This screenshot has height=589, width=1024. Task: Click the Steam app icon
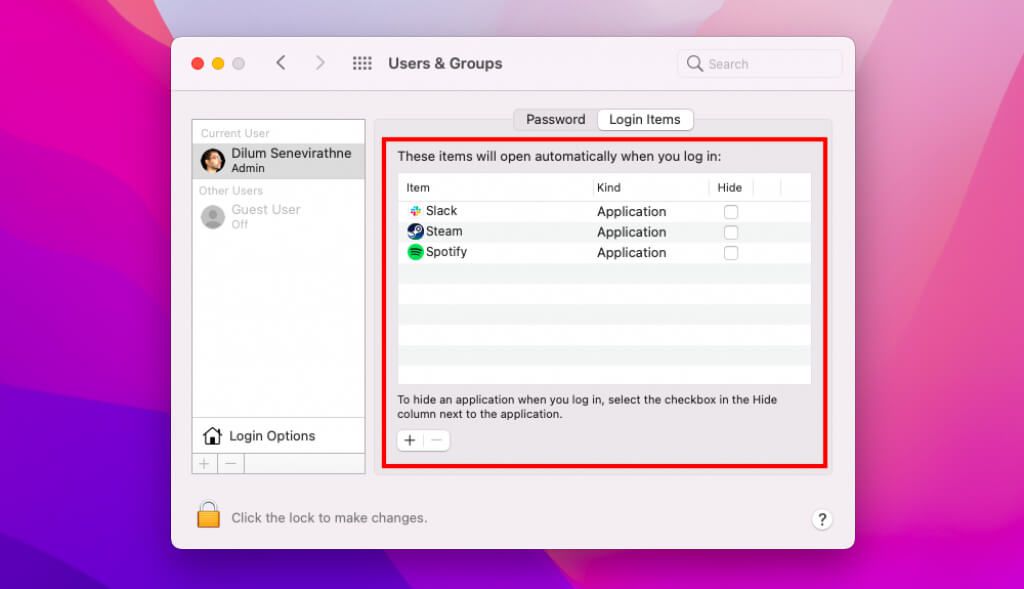pyautogui.click(x=415, y=231)
